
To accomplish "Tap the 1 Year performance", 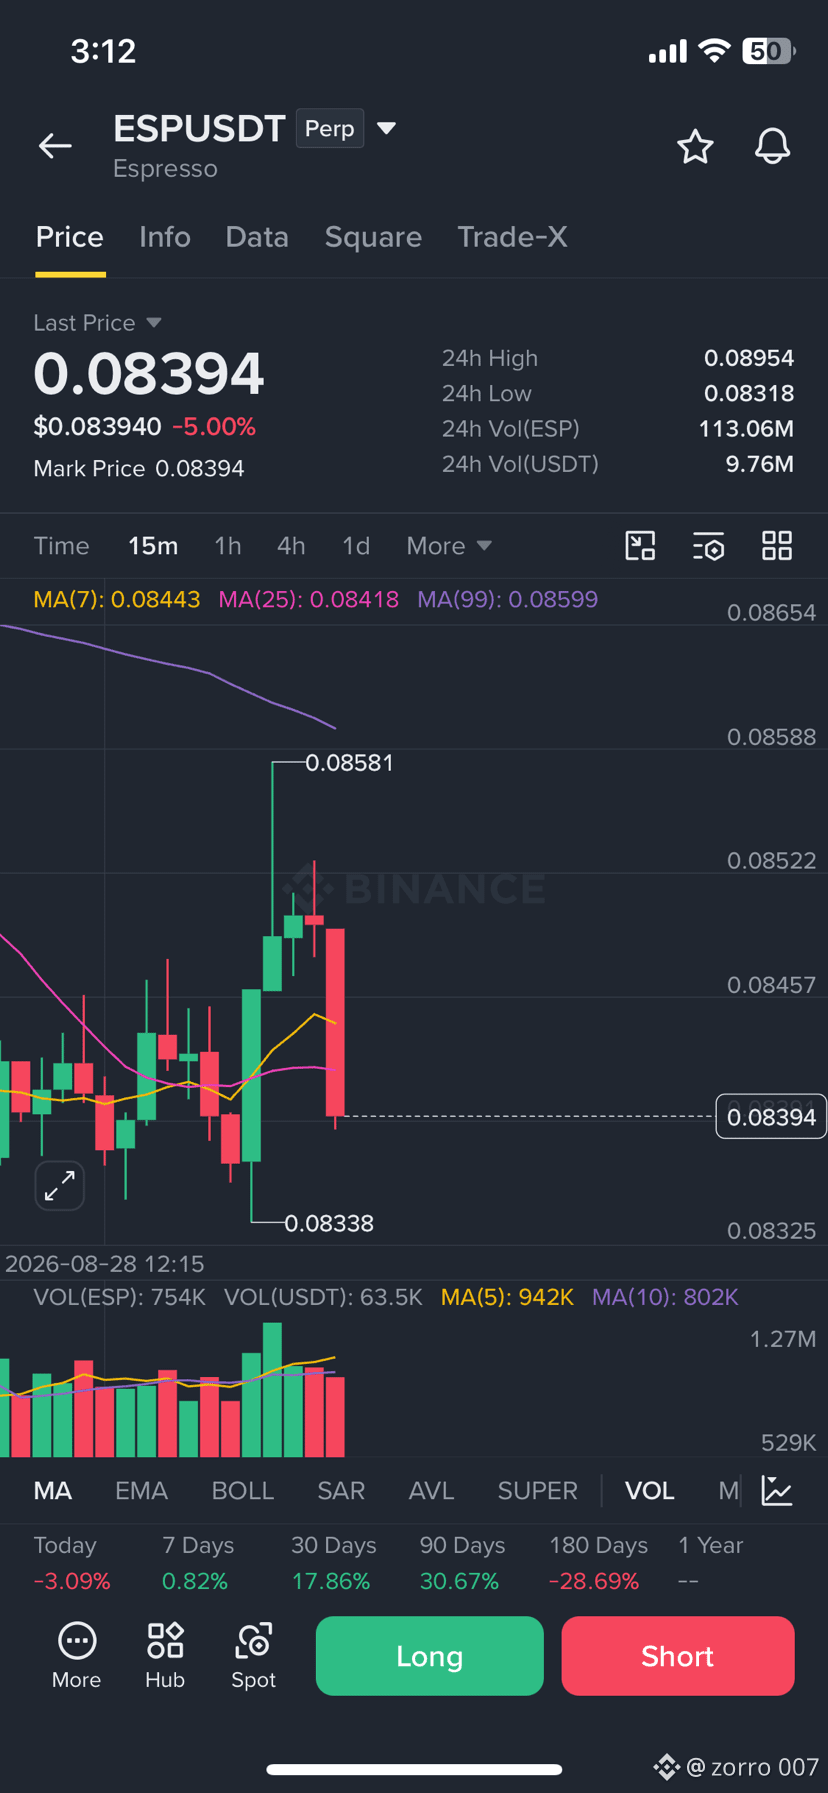I will point(710,1564).
